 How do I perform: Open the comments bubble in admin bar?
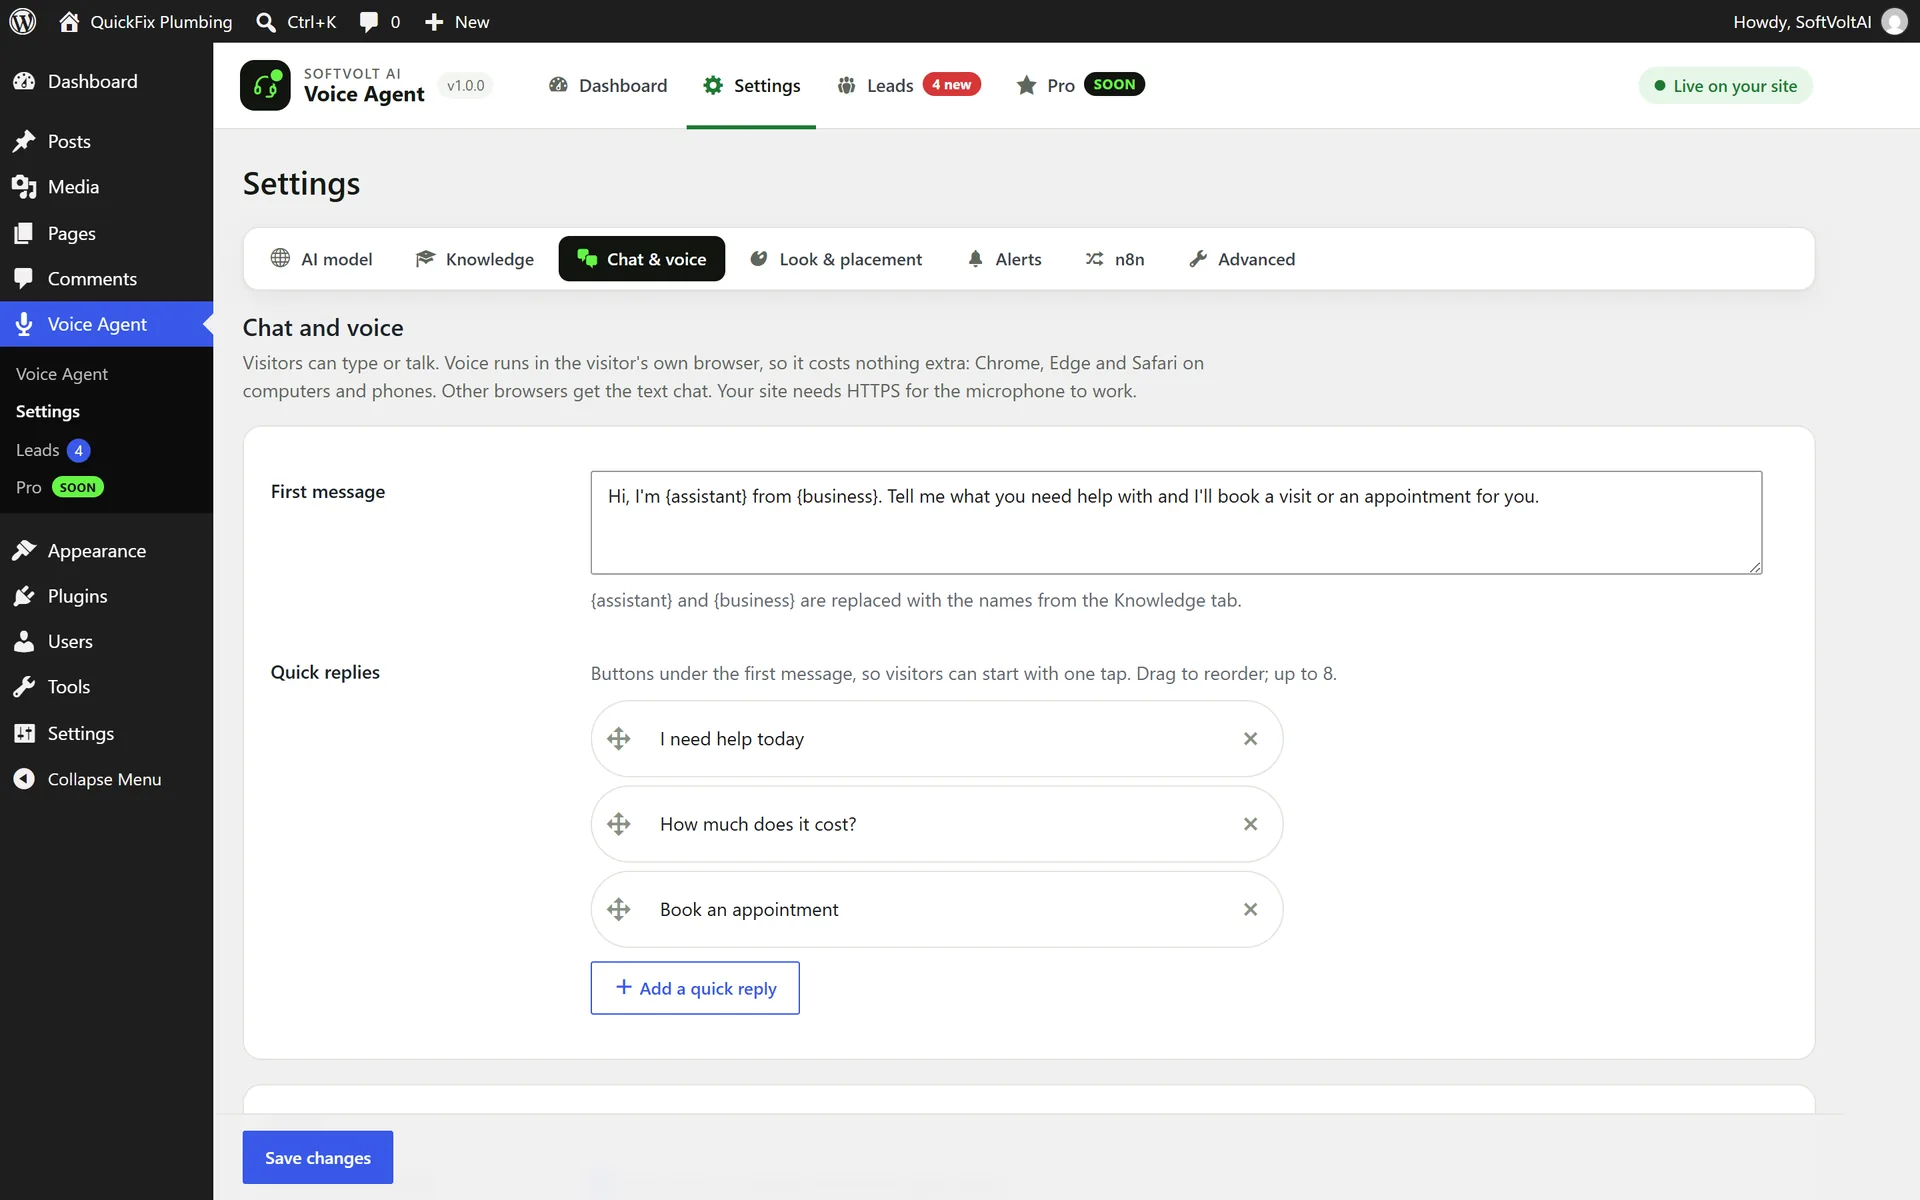(x=380, y=21)
